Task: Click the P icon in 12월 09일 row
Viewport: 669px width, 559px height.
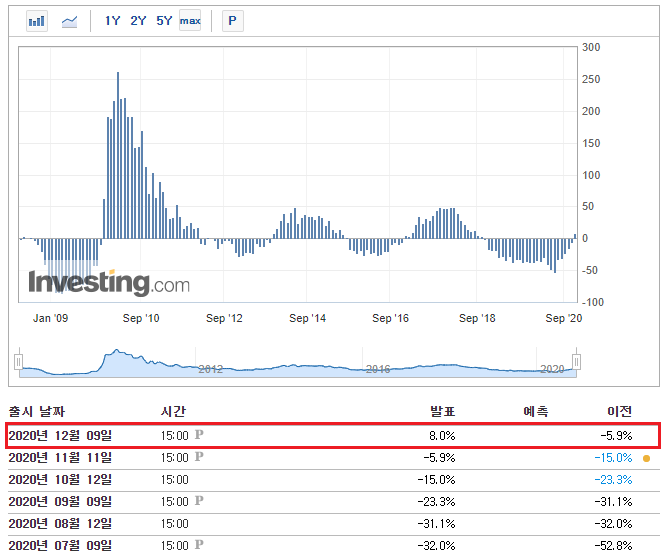Action: (199, 434)
